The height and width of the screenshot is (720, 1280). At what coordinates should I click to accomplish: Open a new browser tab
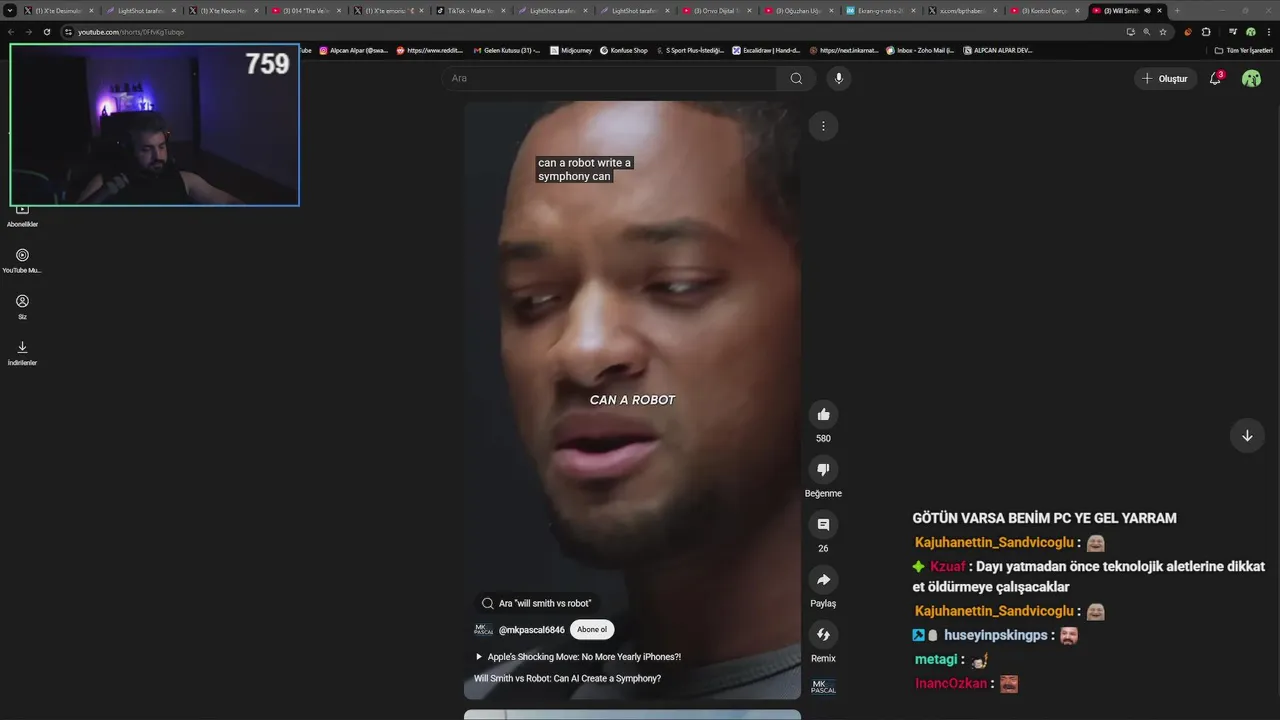pyautogui.click(x=1177, y=10)
